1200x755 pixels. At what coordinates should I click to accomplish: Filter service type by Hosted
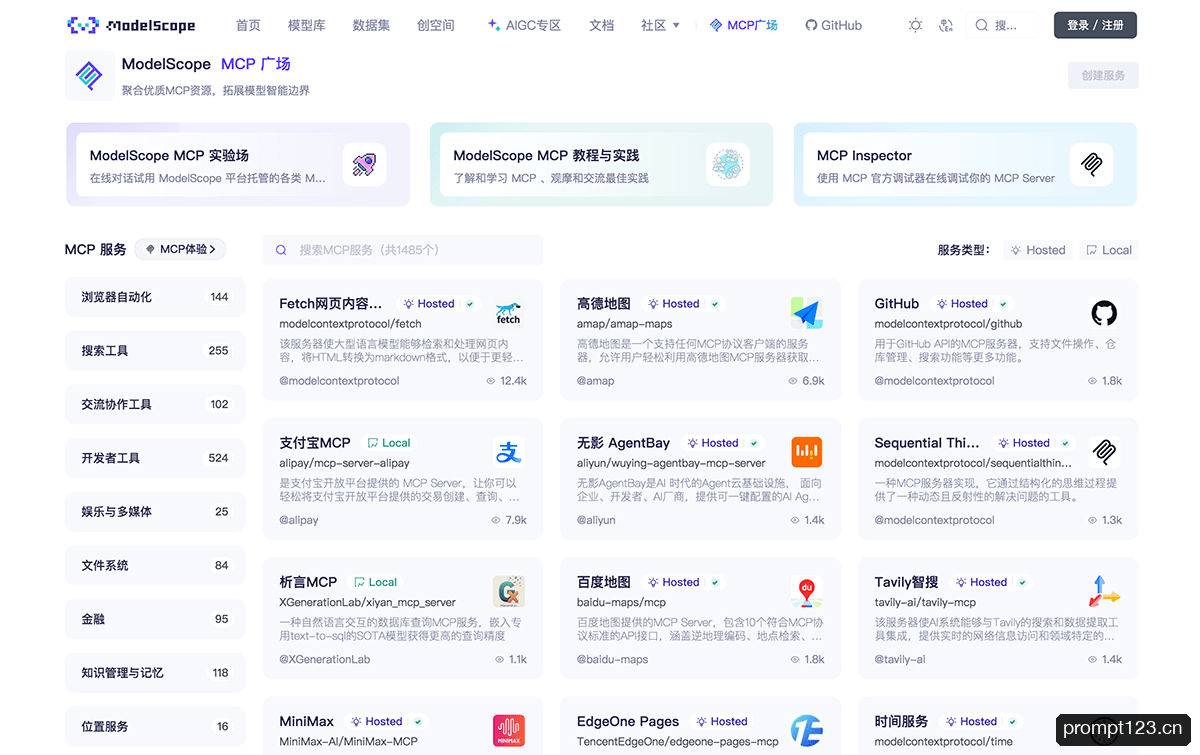(1038, 250)
